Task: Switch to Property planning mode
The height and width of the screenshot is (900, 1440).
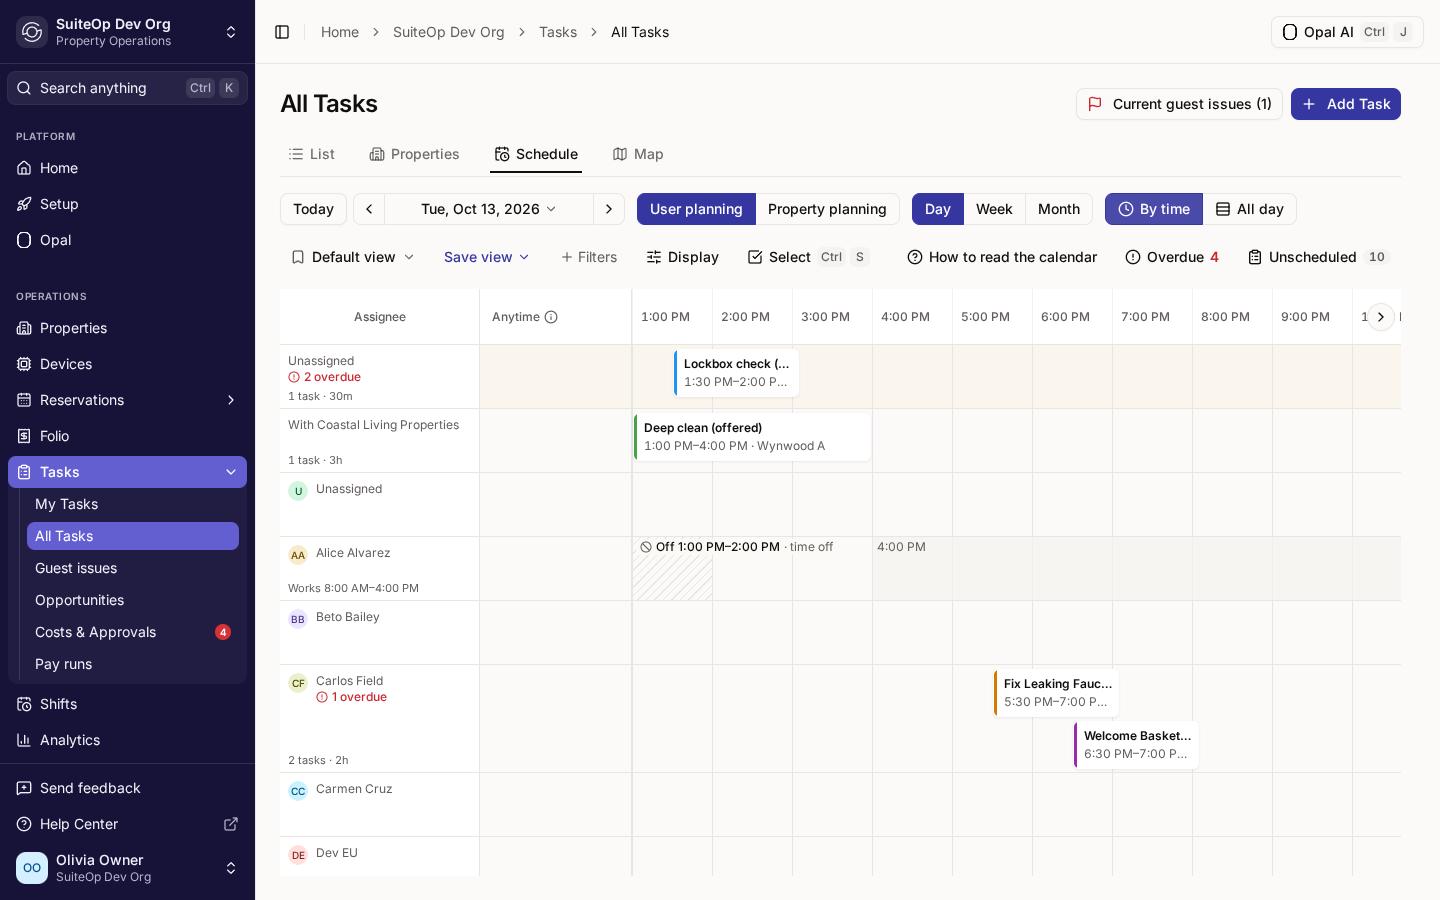Action: 827,209
